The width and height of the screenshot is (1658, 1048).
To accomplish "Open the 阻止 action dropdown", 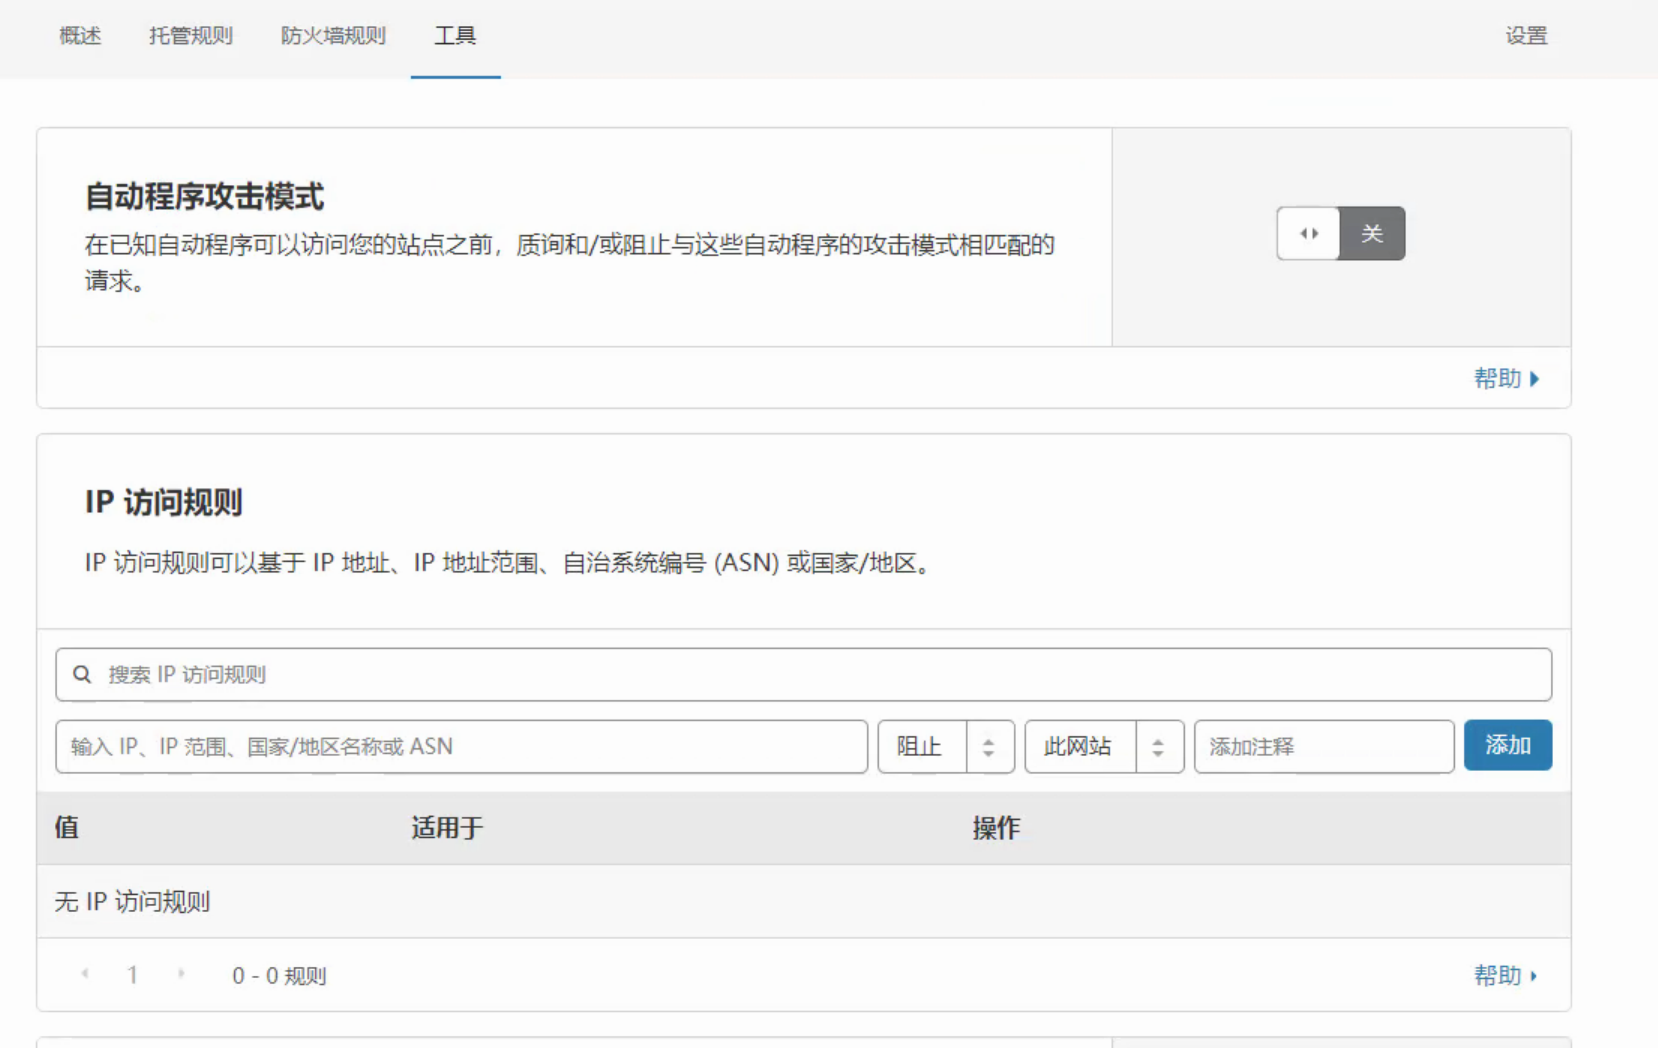I will pos(921,747).
